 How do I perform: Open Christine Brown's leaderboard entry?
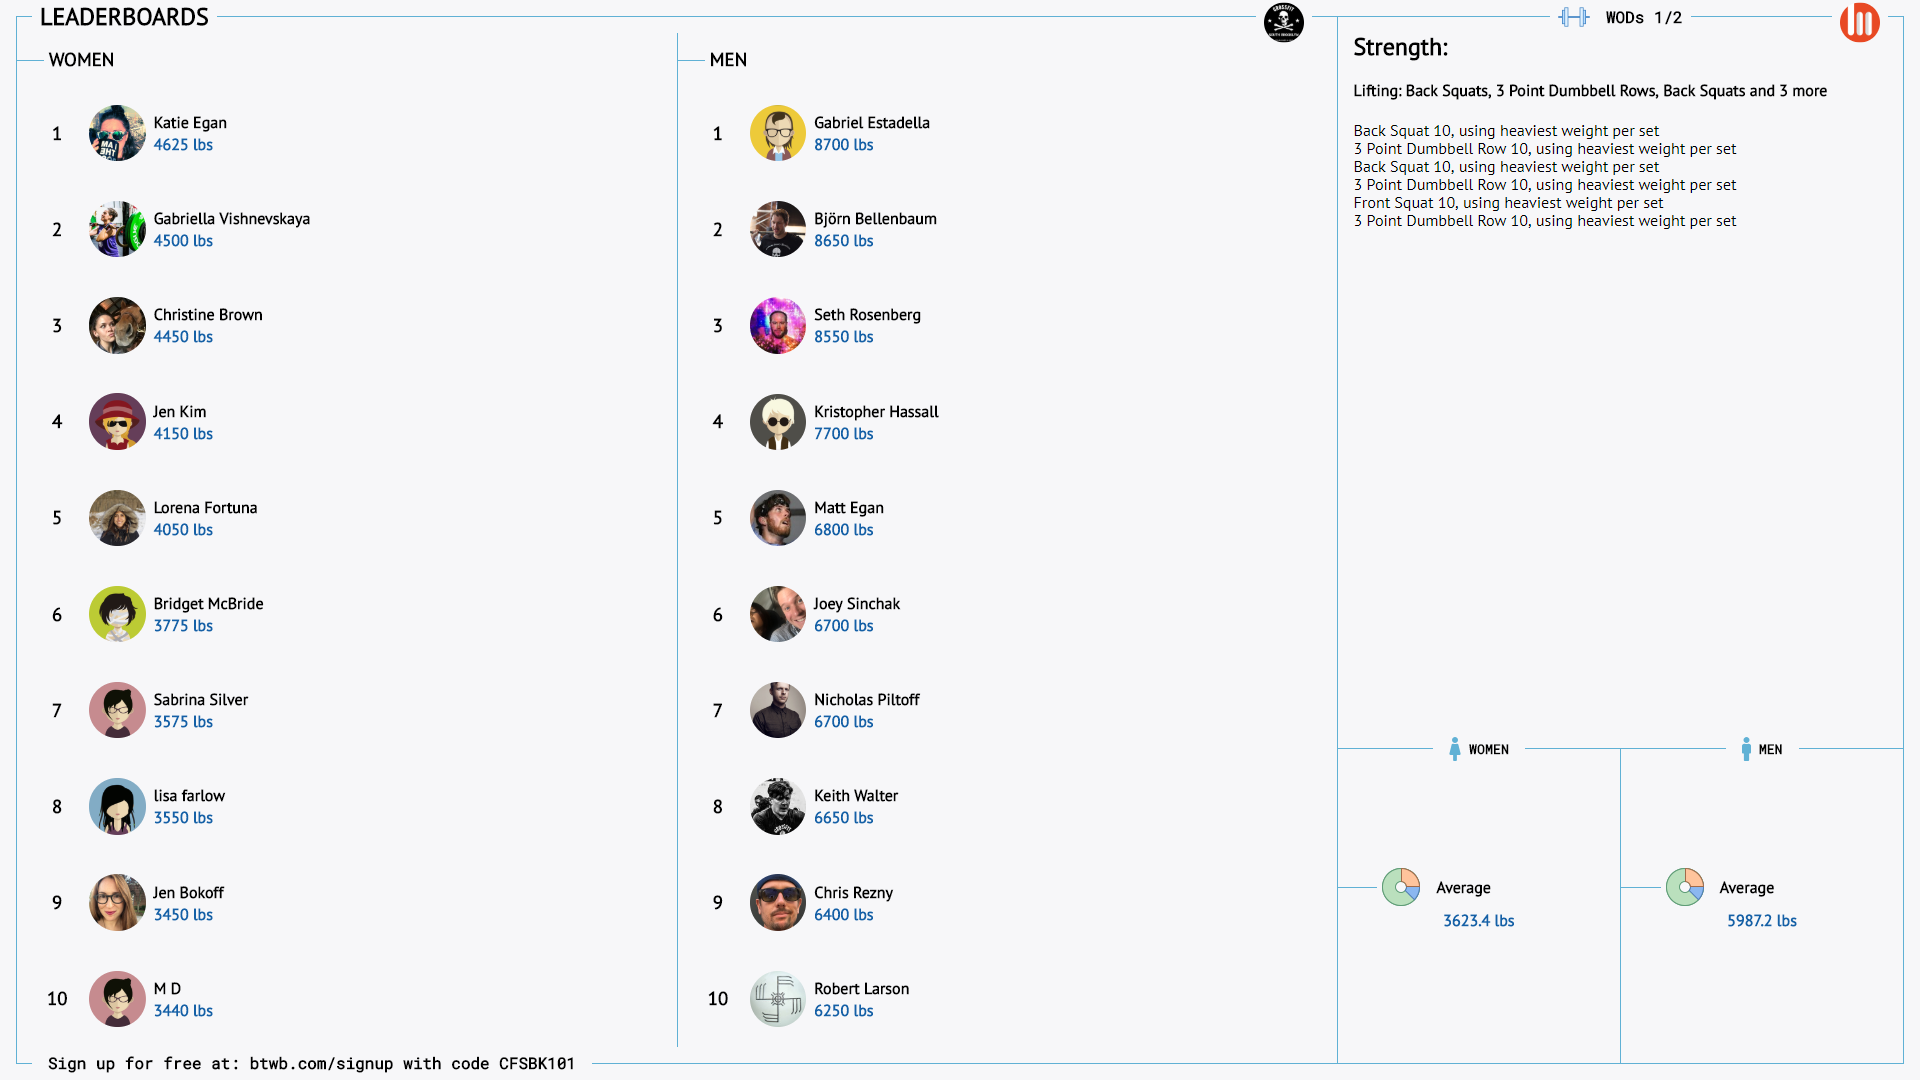point(207,315)
